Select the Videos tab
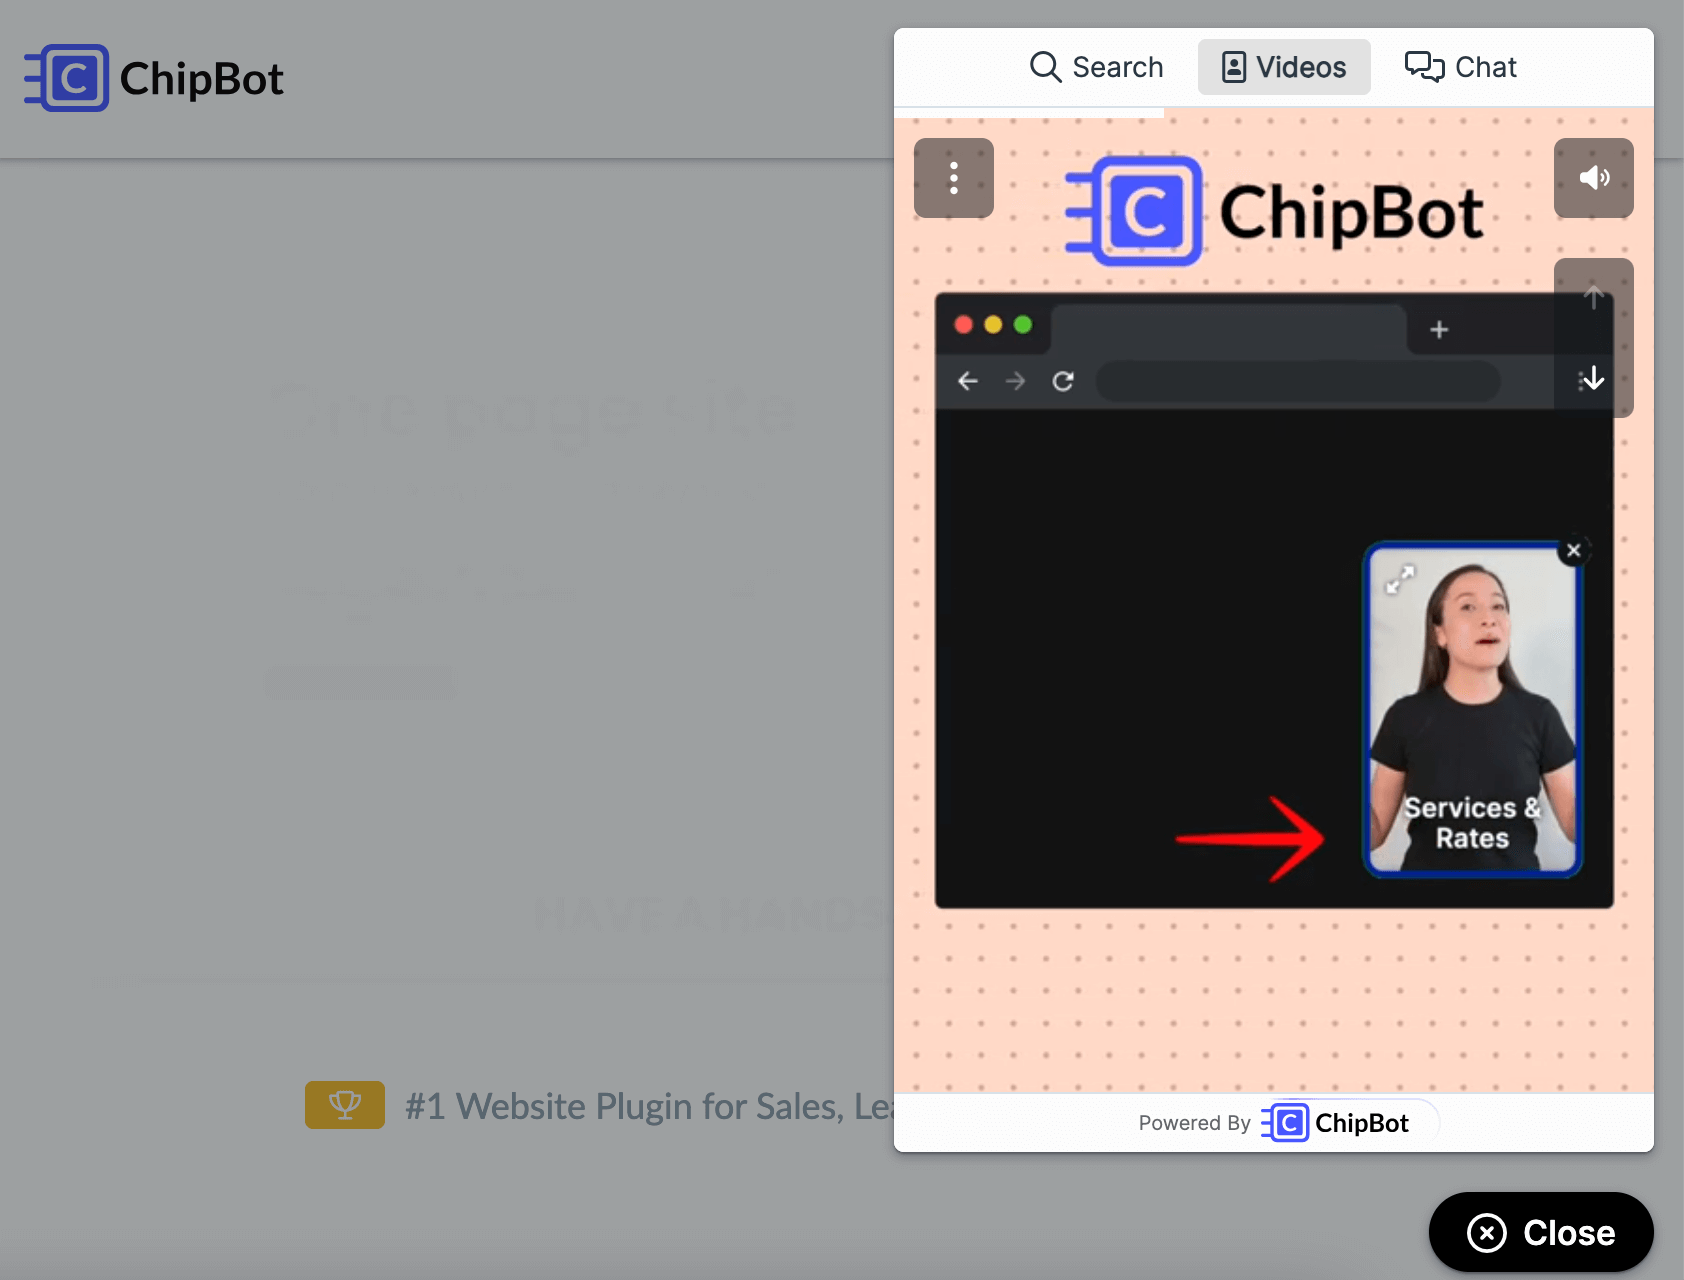 [1284, 67]
